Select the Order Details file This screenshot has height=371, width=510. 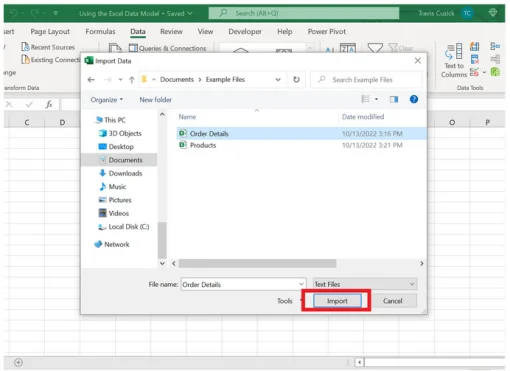tap(301, 133)
